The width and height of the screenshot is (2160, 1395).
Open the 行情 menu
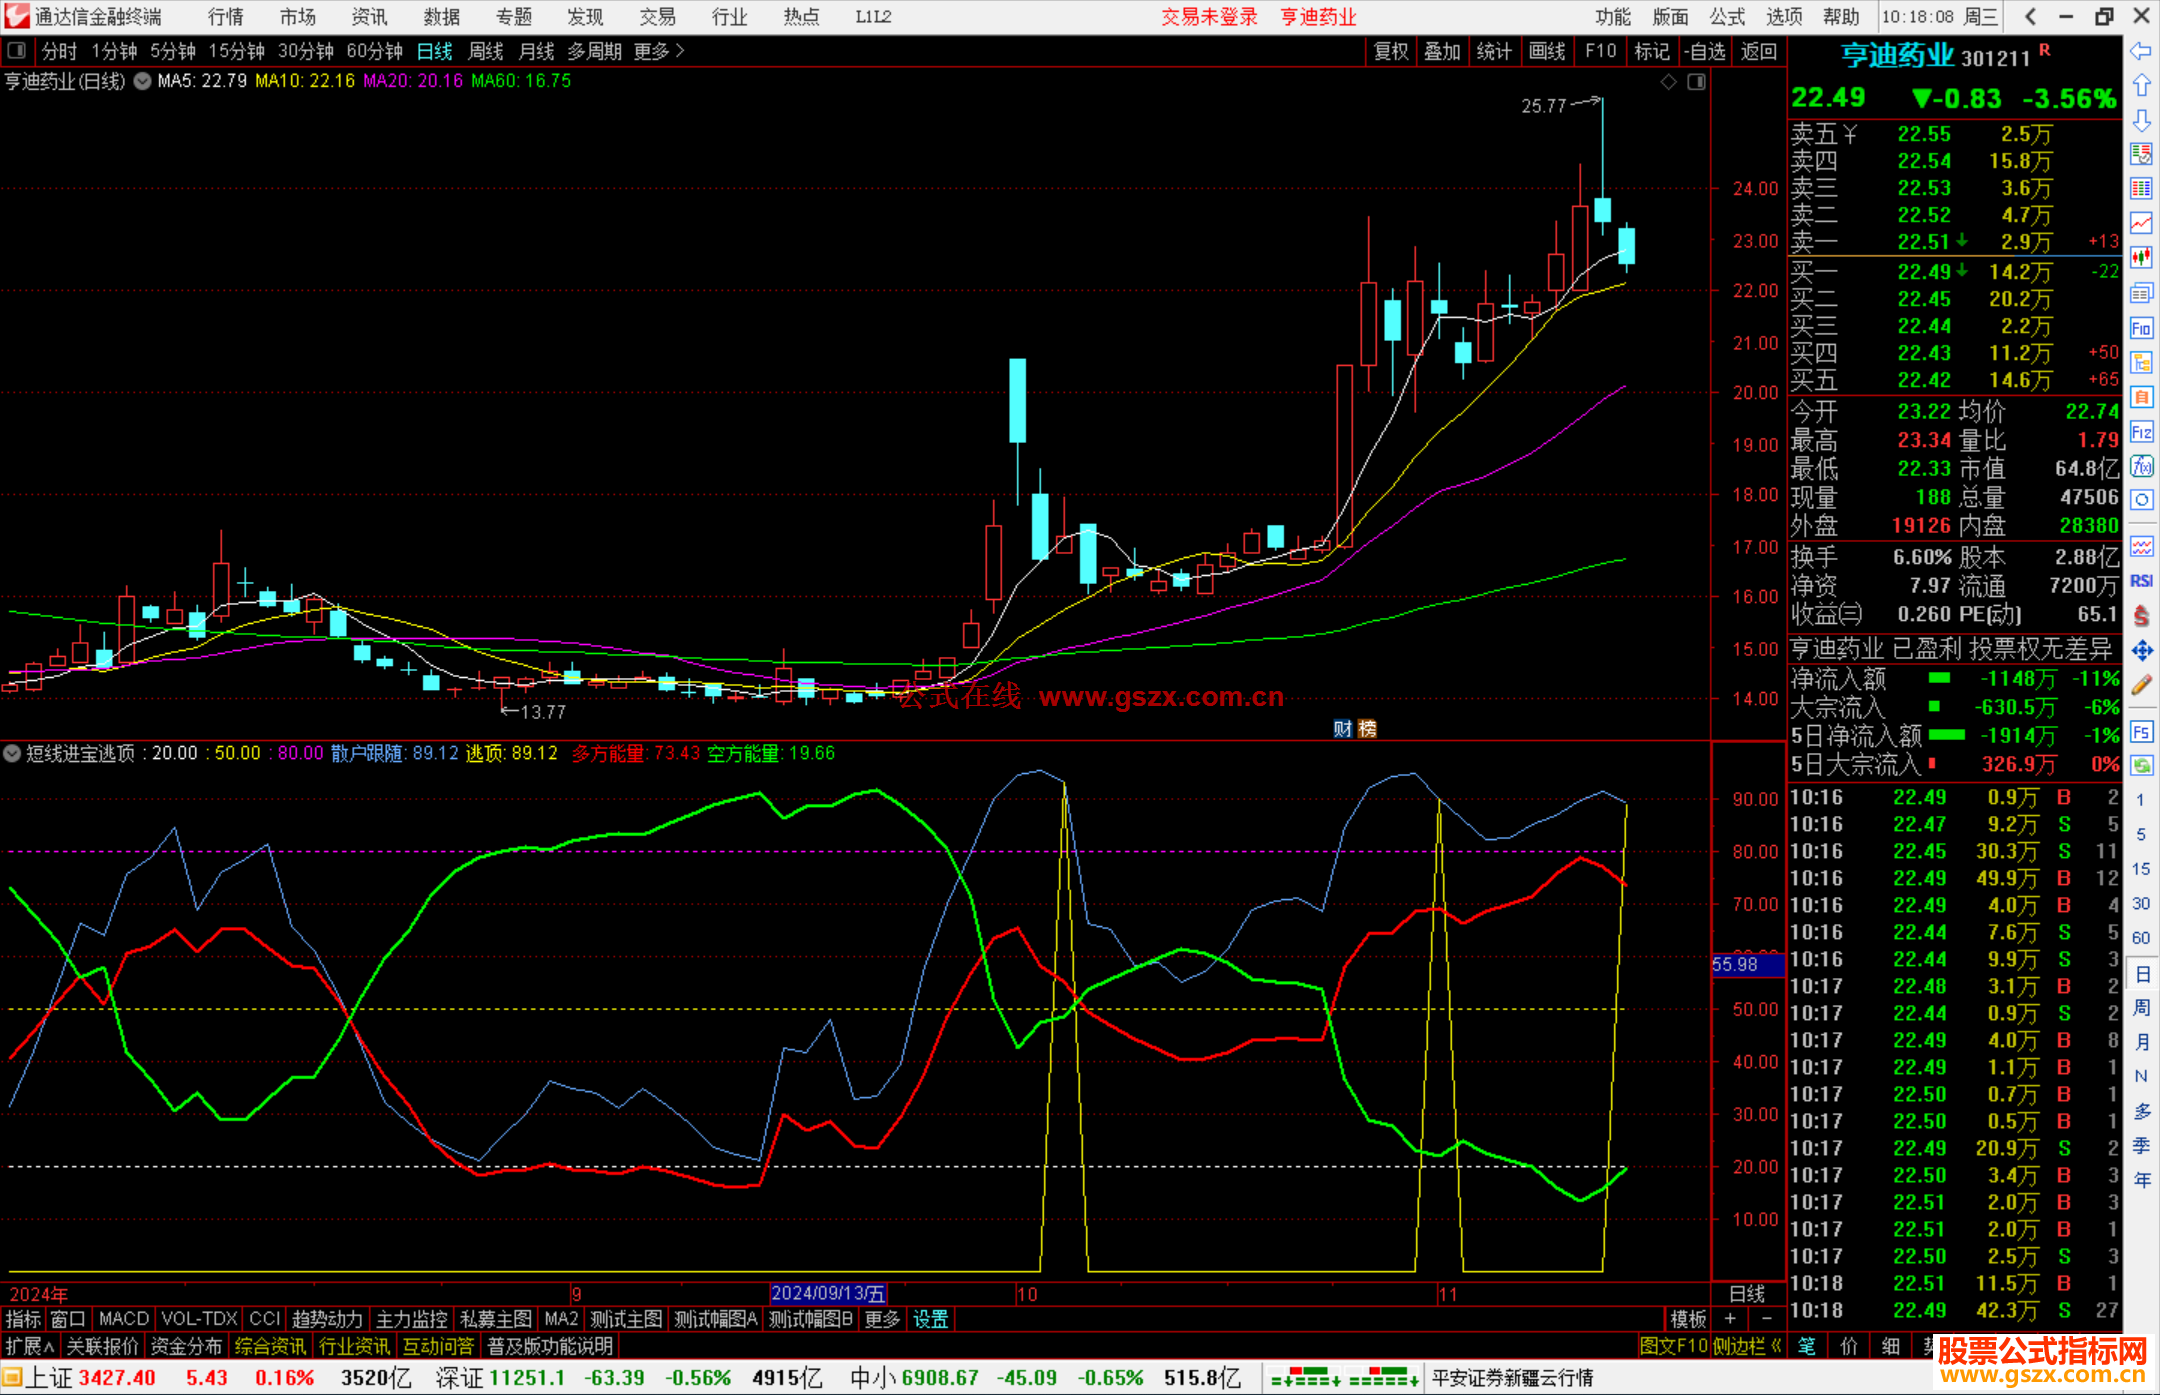click(225, 16)
